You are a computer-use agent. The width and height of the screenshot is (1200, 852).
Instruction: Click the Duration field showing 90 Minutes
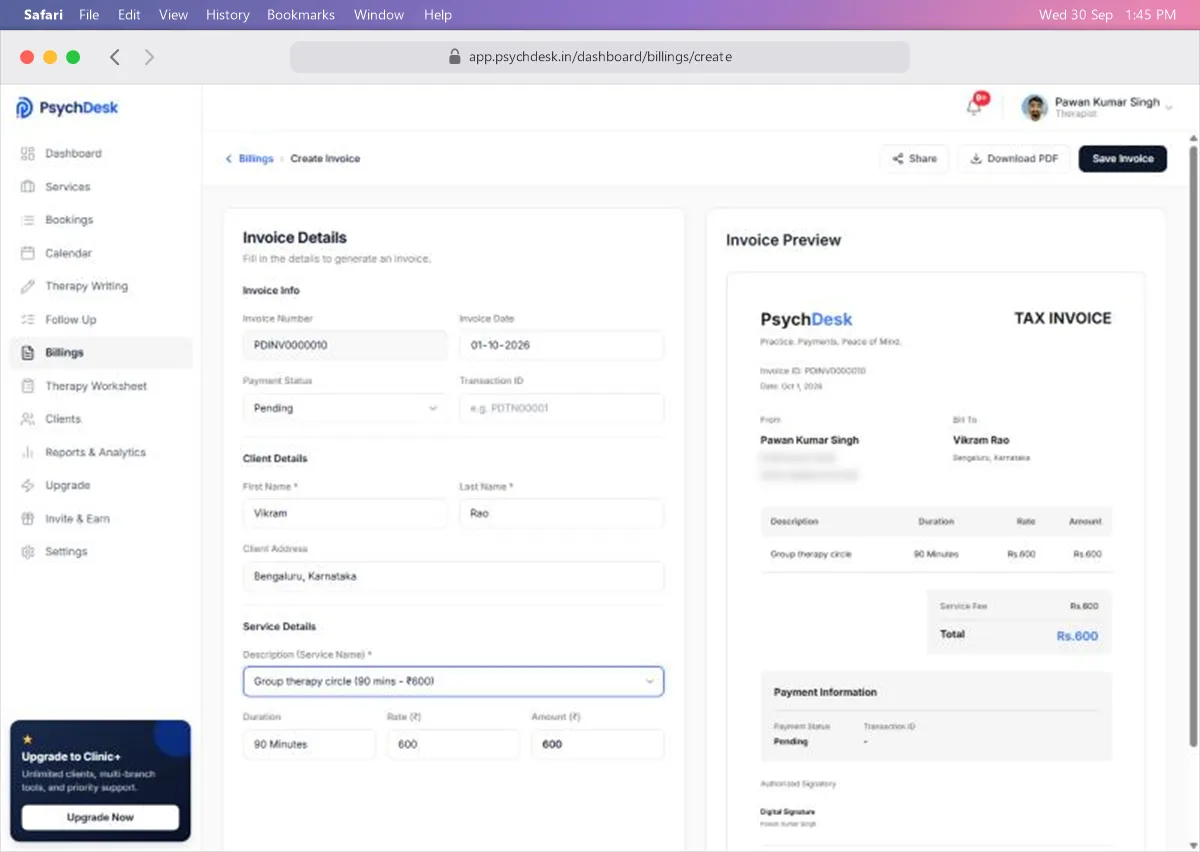(x=309, y=744)
